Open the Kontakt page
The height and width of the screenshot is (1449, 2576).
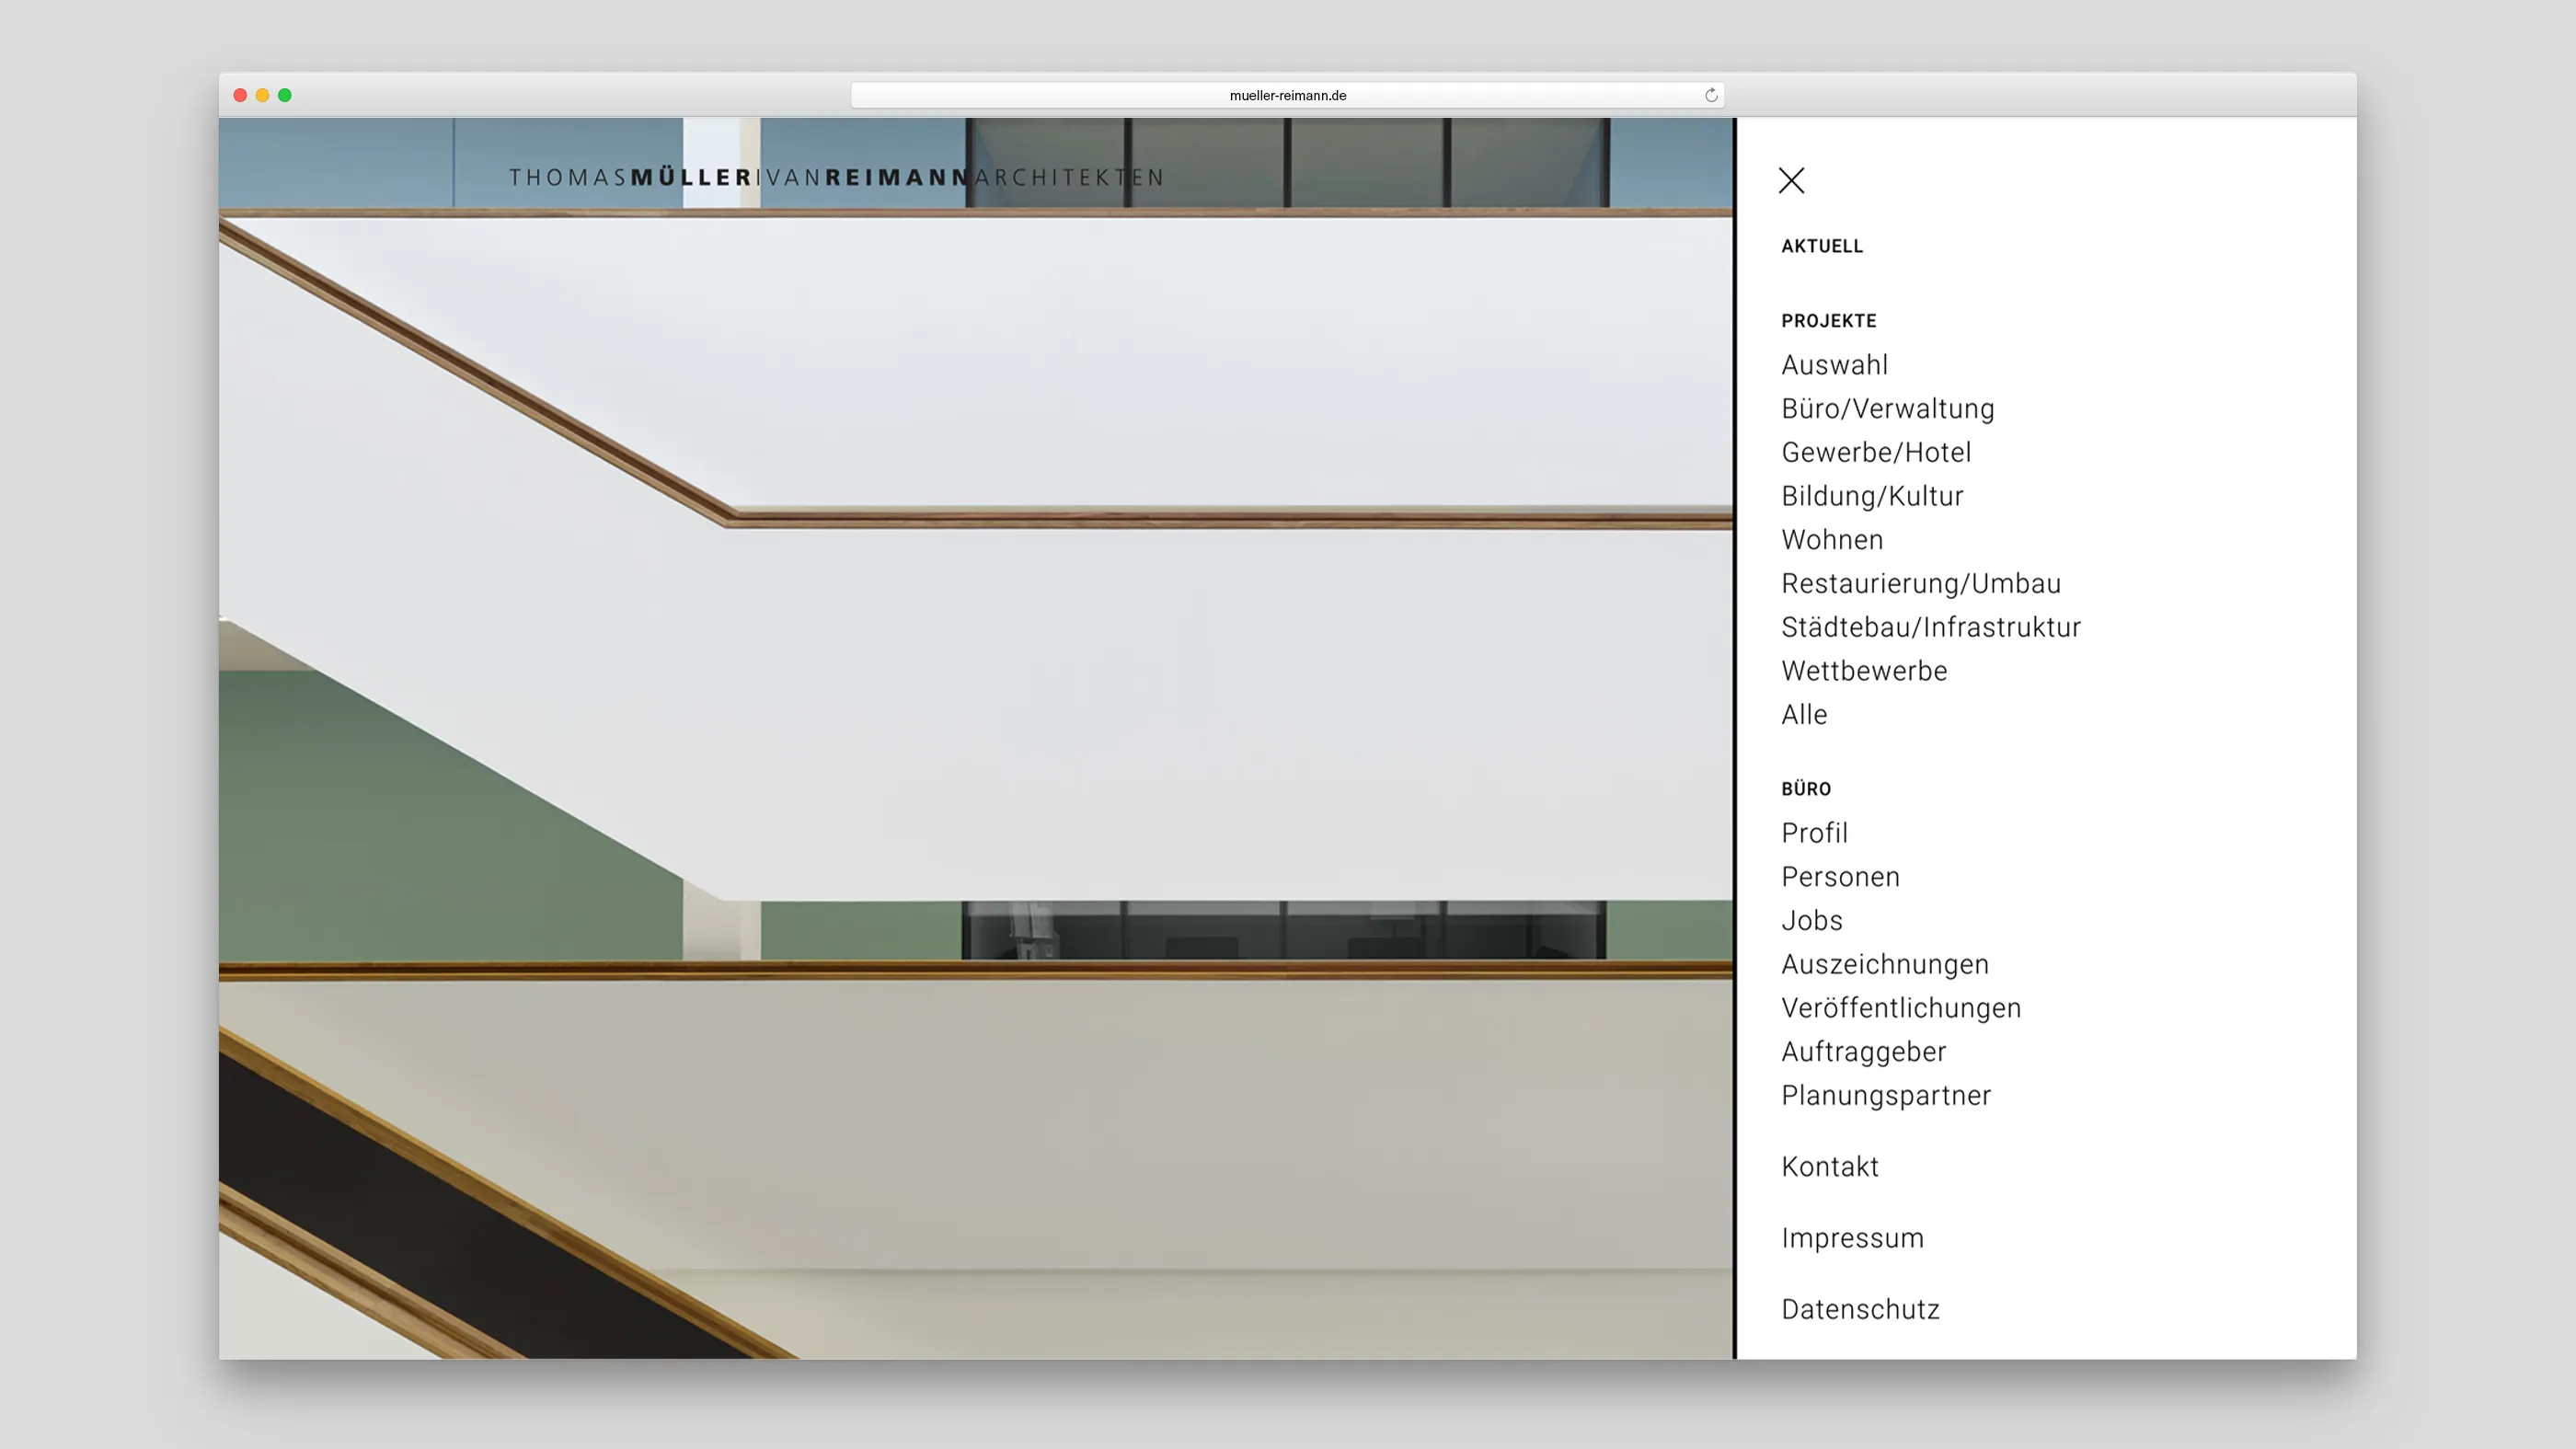pyautogui.click(x=1830, y=1167)
